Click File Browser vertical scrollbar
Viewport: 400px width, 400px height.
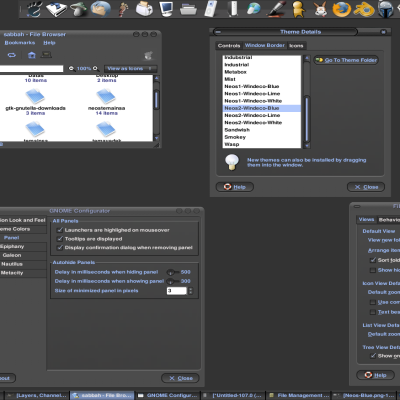coord(156,108)
